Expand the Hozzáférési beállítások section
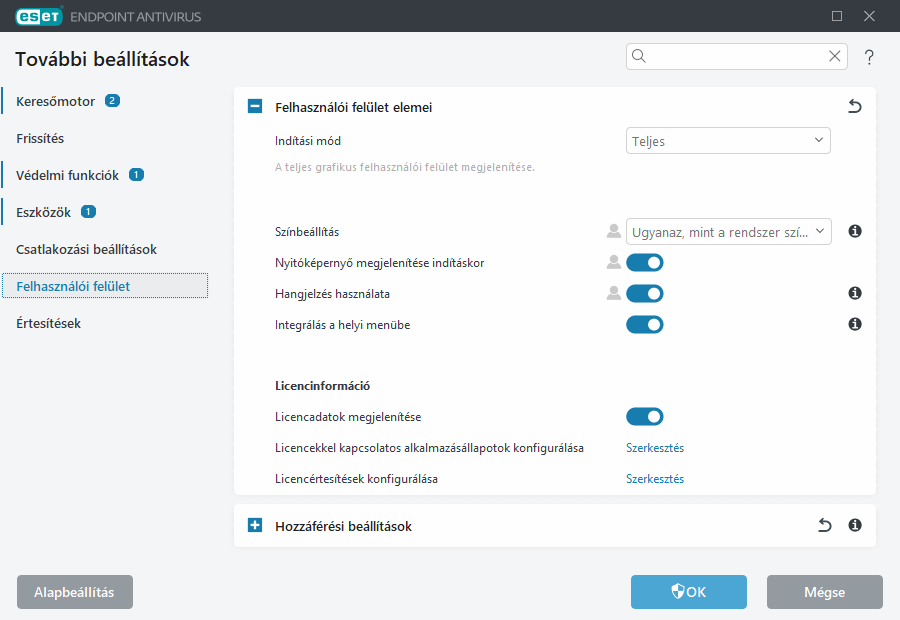 click(x=255, y=524)
